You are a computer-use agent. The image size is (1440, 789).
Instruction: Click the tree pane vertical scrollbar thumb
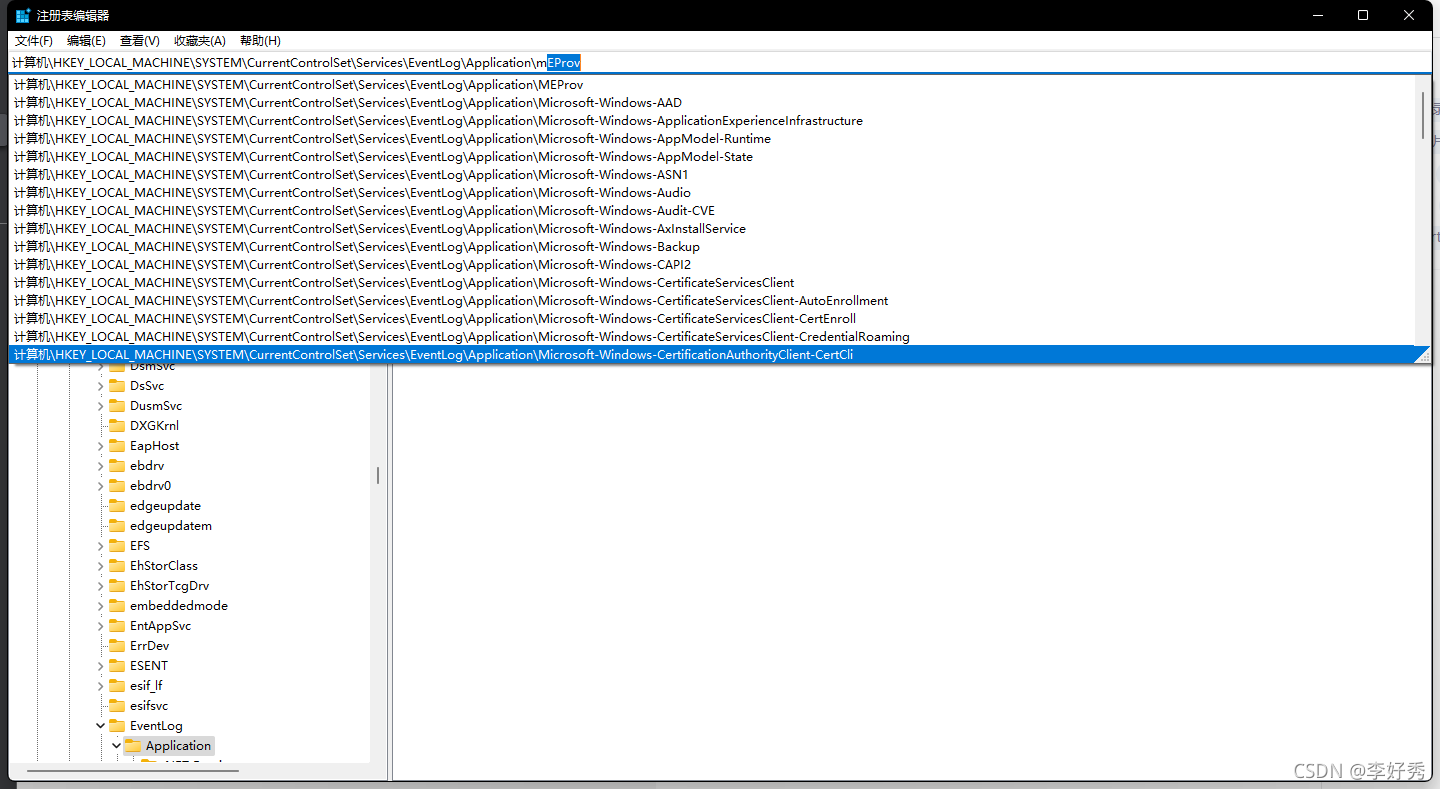pos(378,476)
